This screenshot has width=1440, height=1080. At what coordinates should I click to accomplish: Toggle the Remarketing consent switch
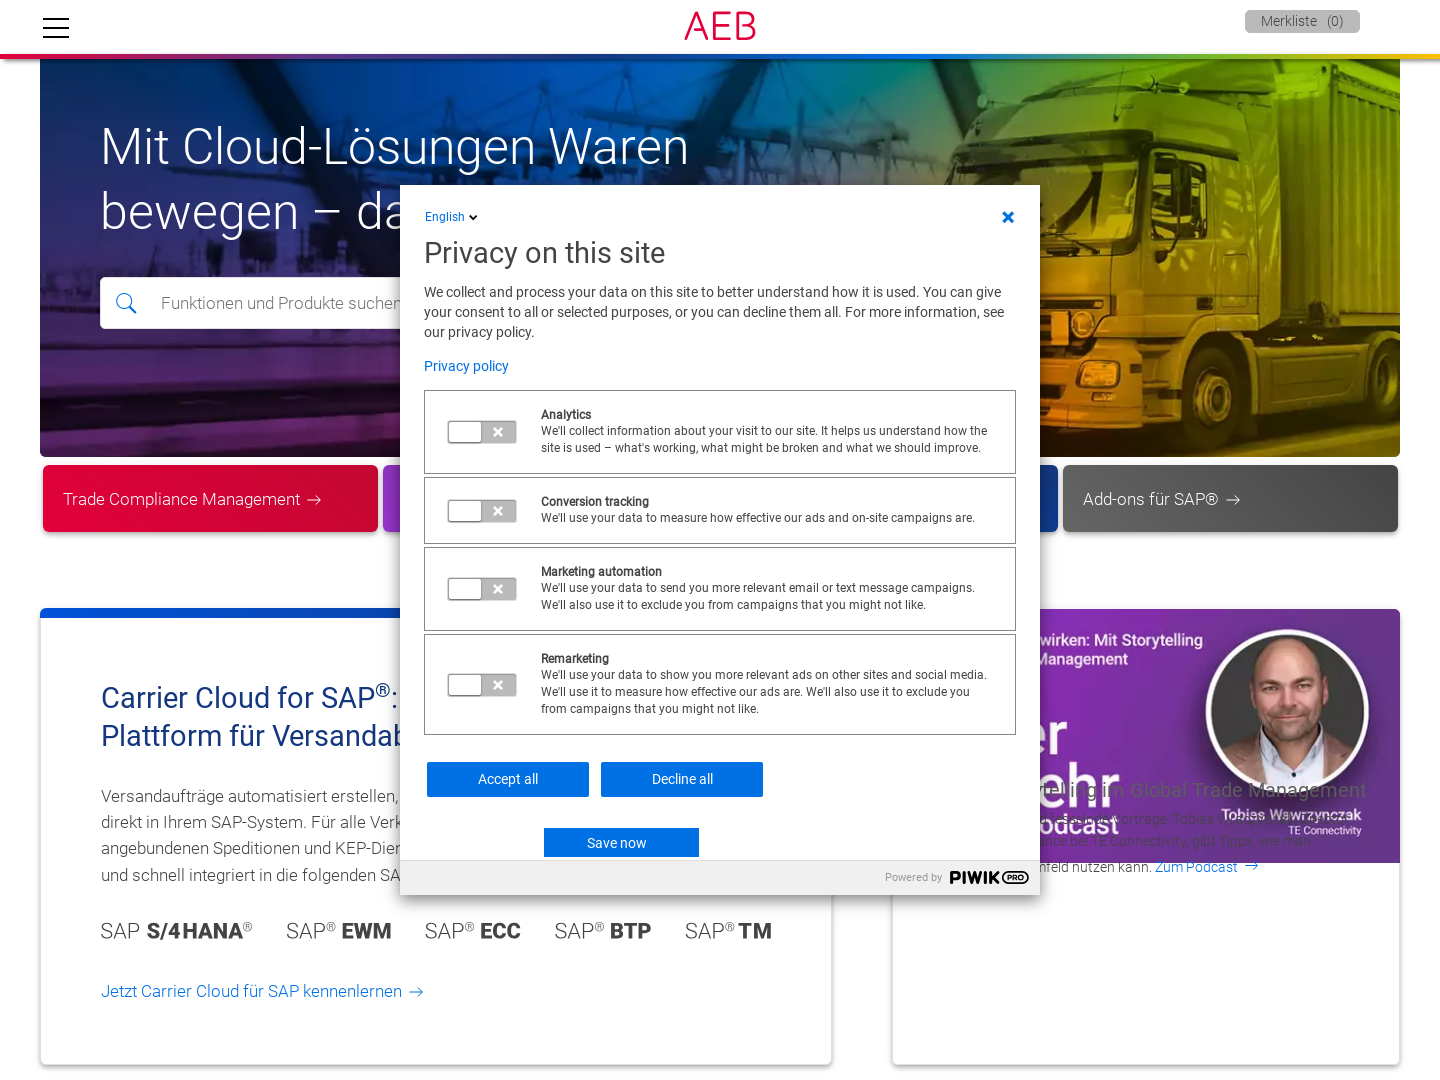[x=482, y=685]
